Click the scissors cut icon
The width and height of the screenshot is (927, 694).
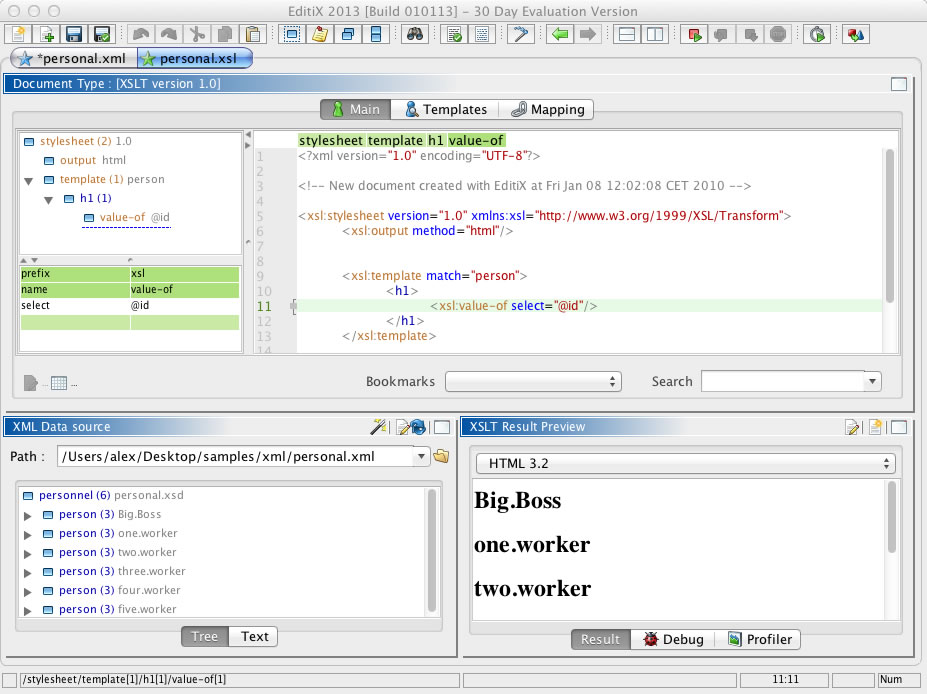[x=197, y=34]
